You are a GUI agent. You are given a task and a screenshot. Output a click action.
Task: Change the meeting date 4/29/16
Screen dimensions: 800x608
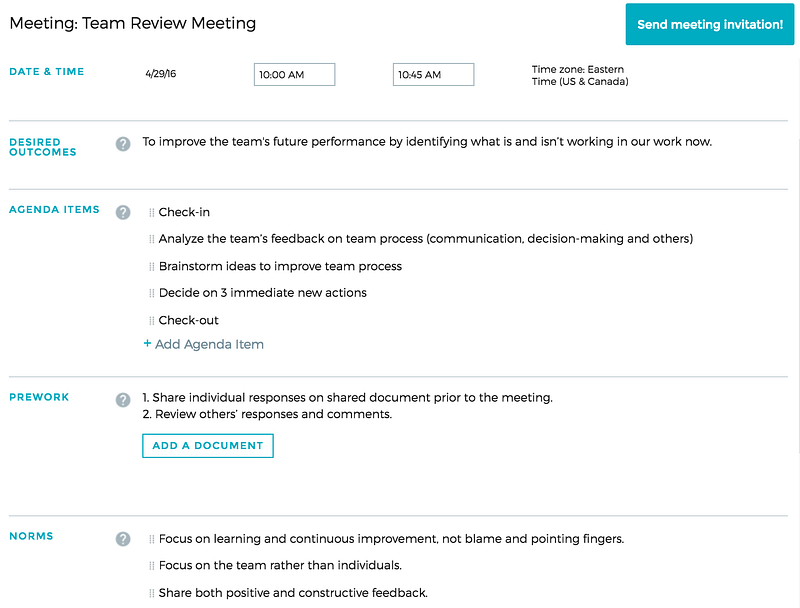[x=161, y=74]
